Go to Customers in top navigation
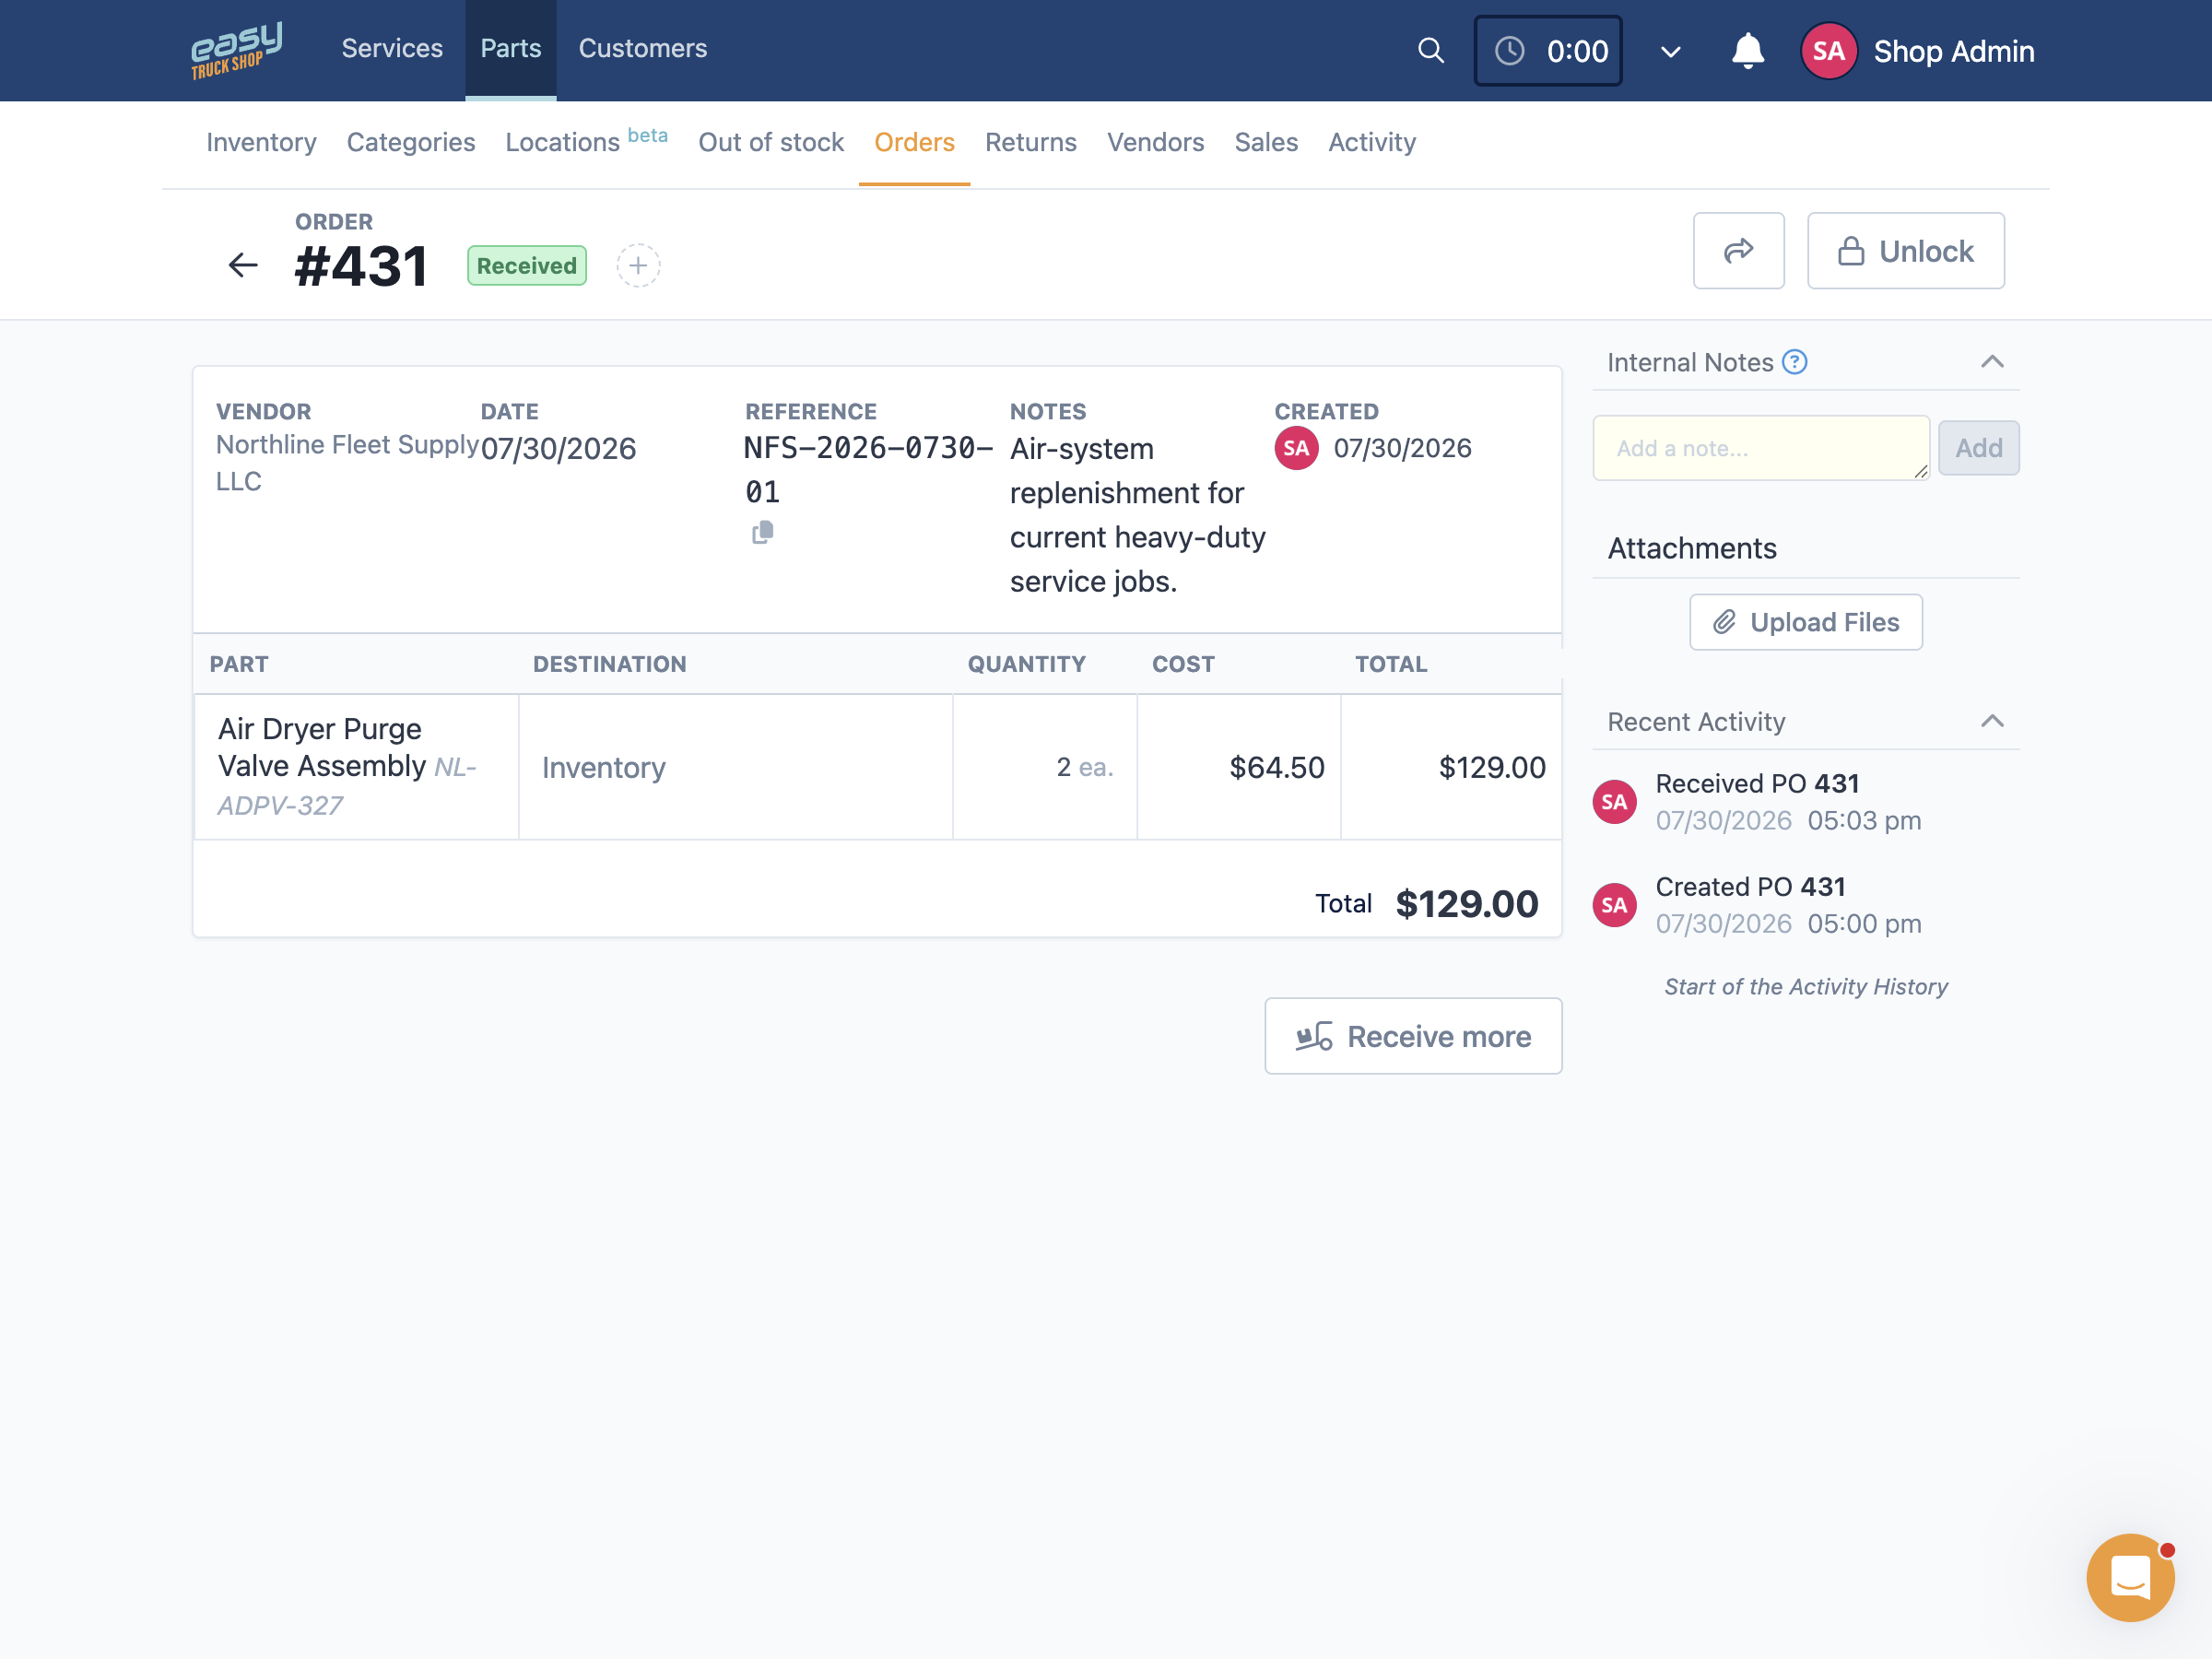2212x1659 pixels. [x=643, y=48]
